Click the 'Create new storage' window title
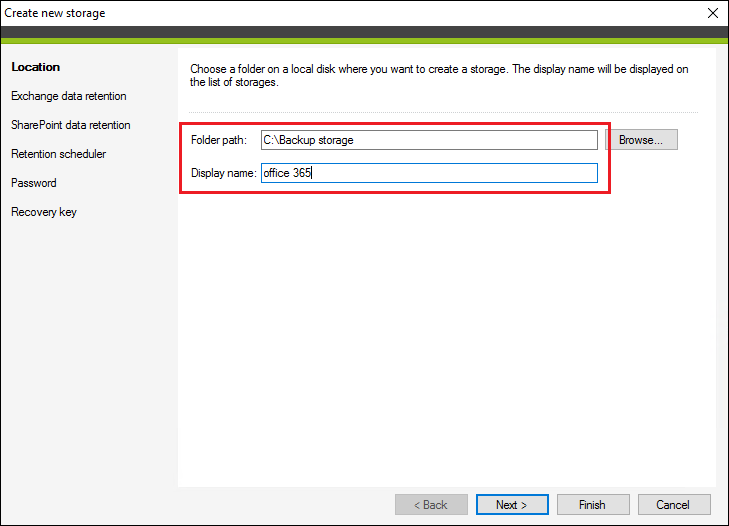 [55, 13]
